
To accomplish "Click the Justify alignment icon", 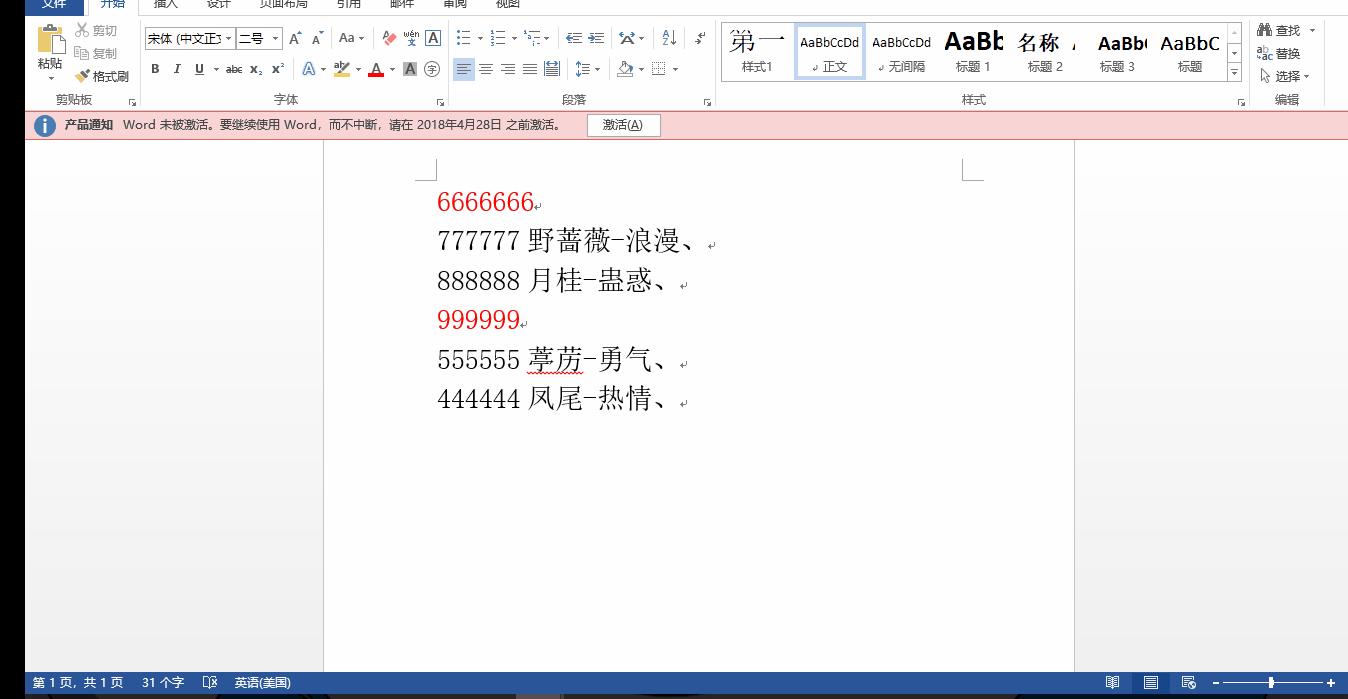I will (529, 69).
